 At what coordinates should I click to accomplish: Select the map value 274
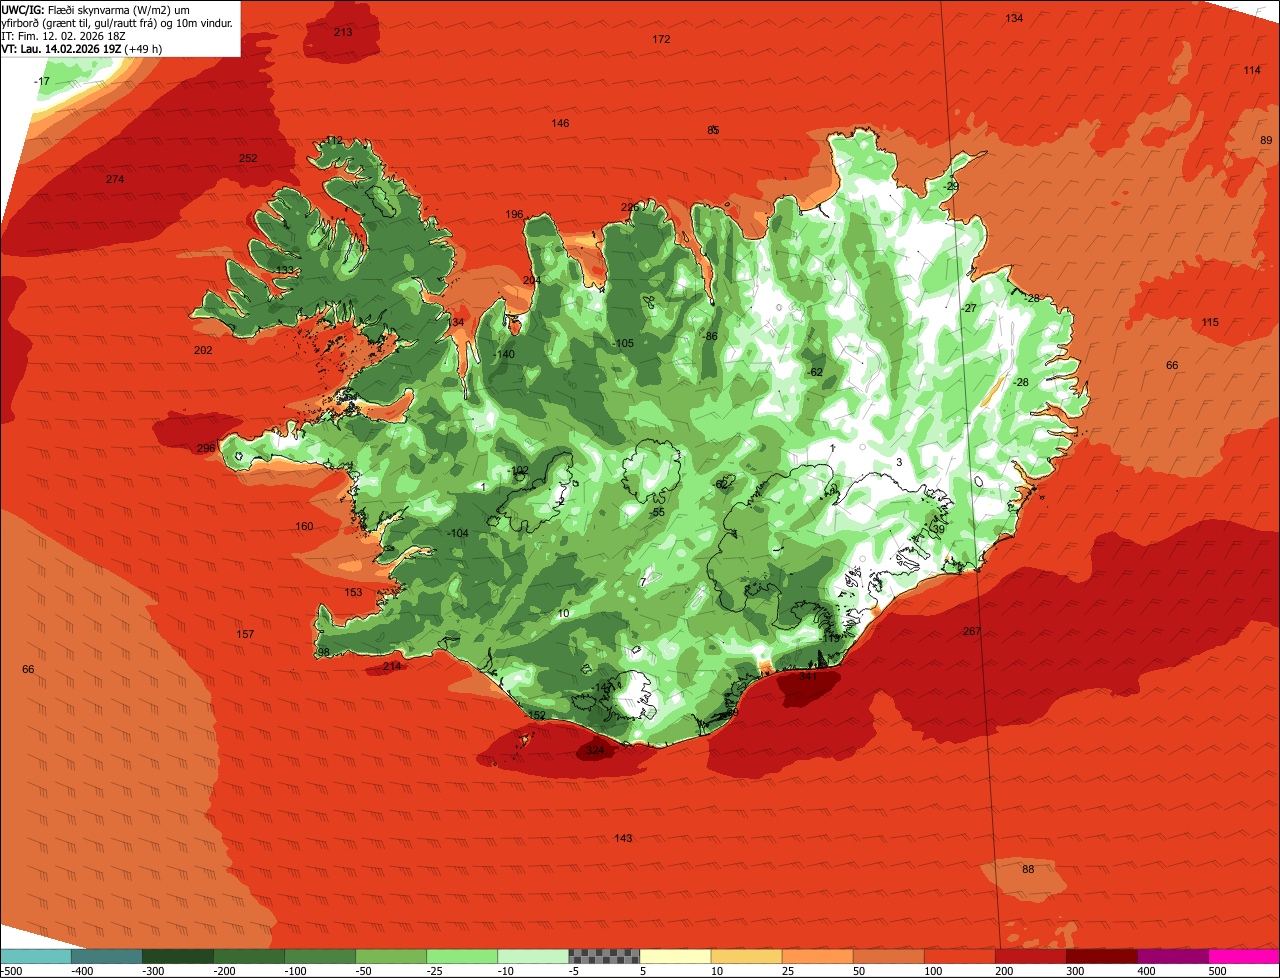115,179
